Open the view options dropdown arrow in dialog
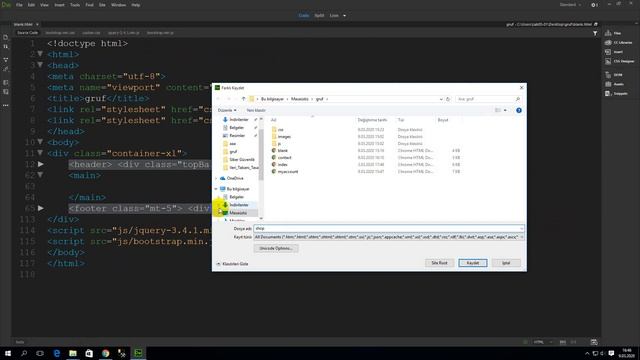 pos(505,110)
